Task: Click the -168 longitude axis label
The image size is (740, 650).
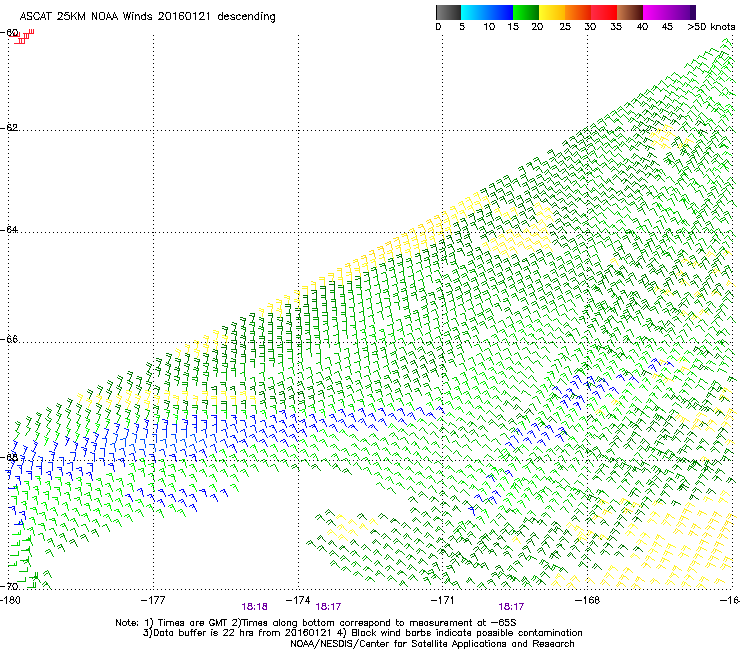Action: coord(588,600)
